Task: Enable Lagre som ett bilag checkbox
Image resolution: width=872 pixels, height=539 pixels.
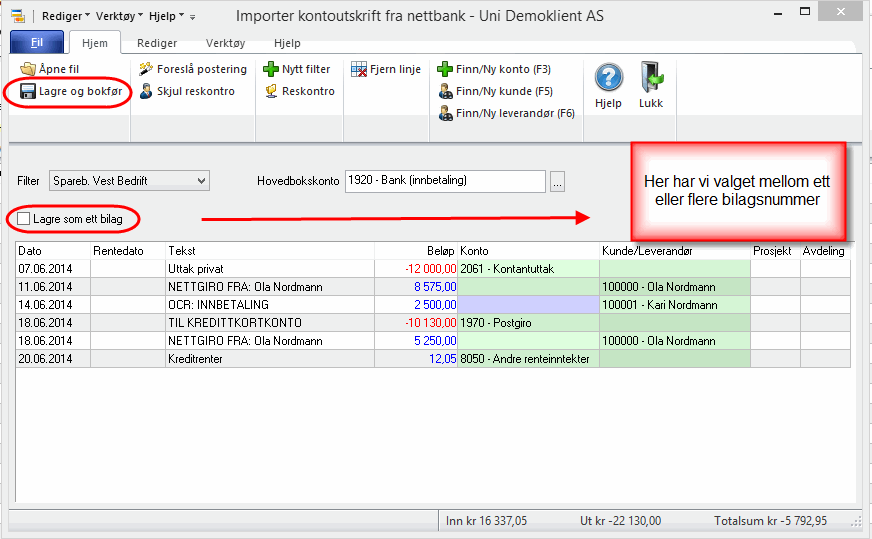Action: click(24, 217)
